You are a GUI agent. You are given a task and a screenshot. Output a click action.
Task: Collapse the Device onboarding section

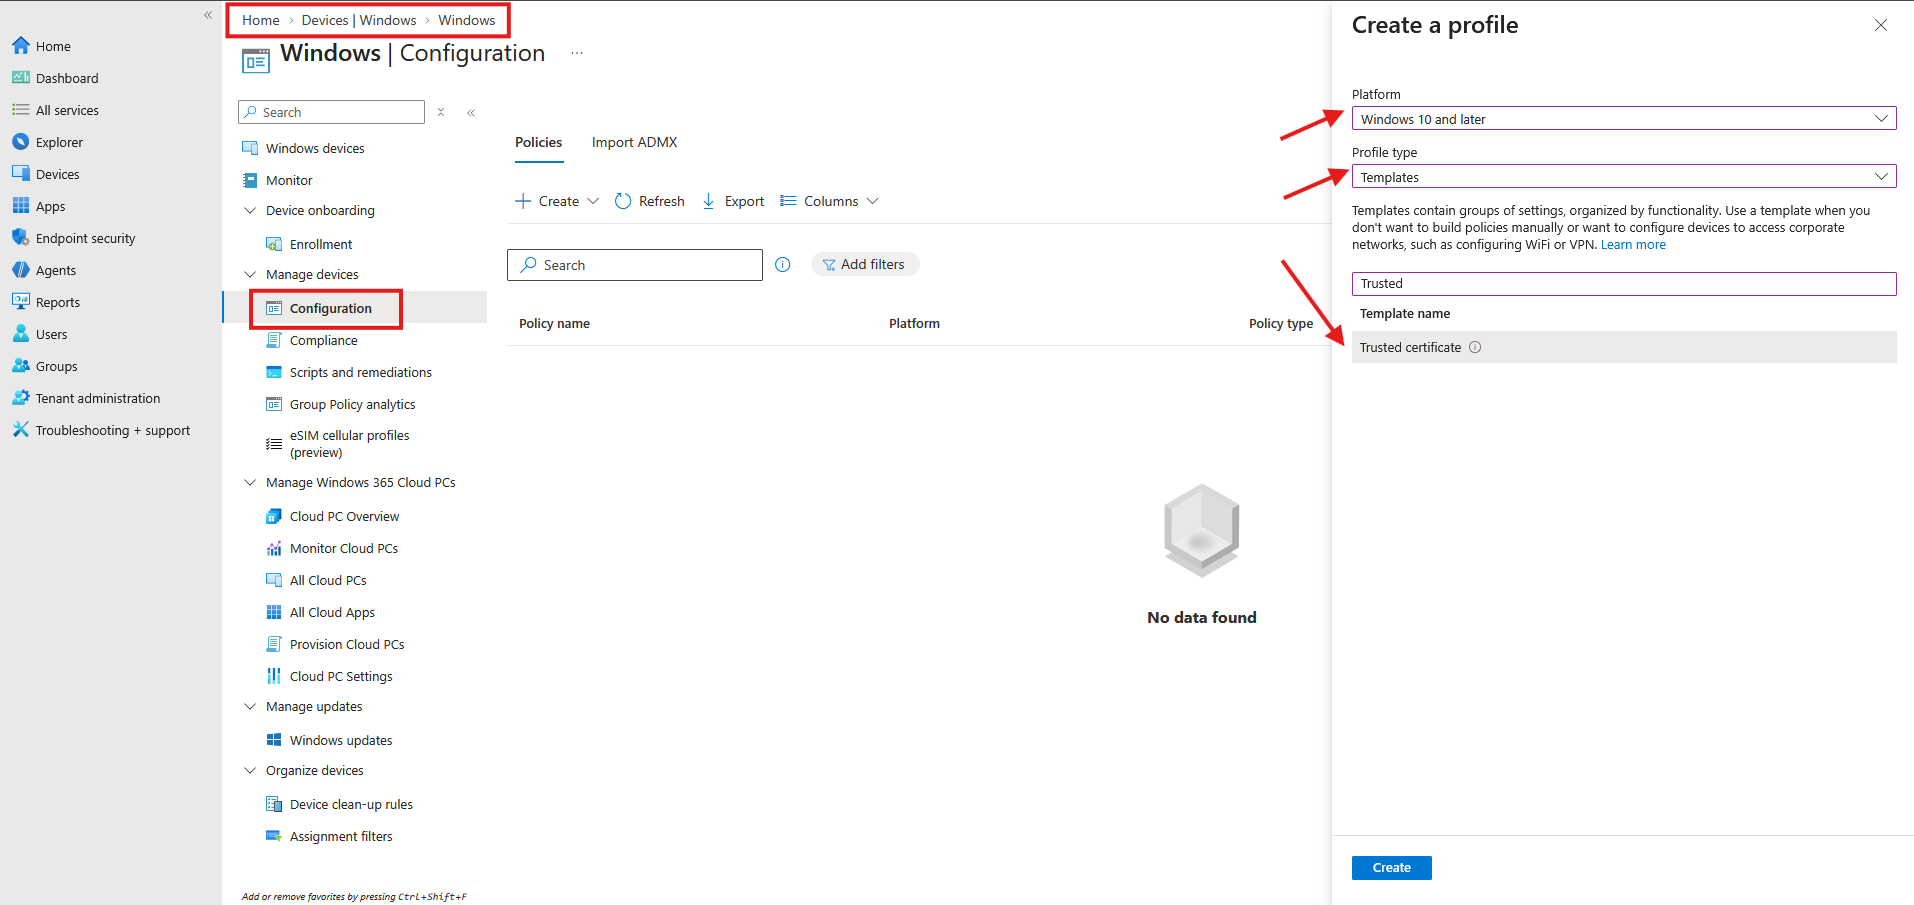pos(250,210)
